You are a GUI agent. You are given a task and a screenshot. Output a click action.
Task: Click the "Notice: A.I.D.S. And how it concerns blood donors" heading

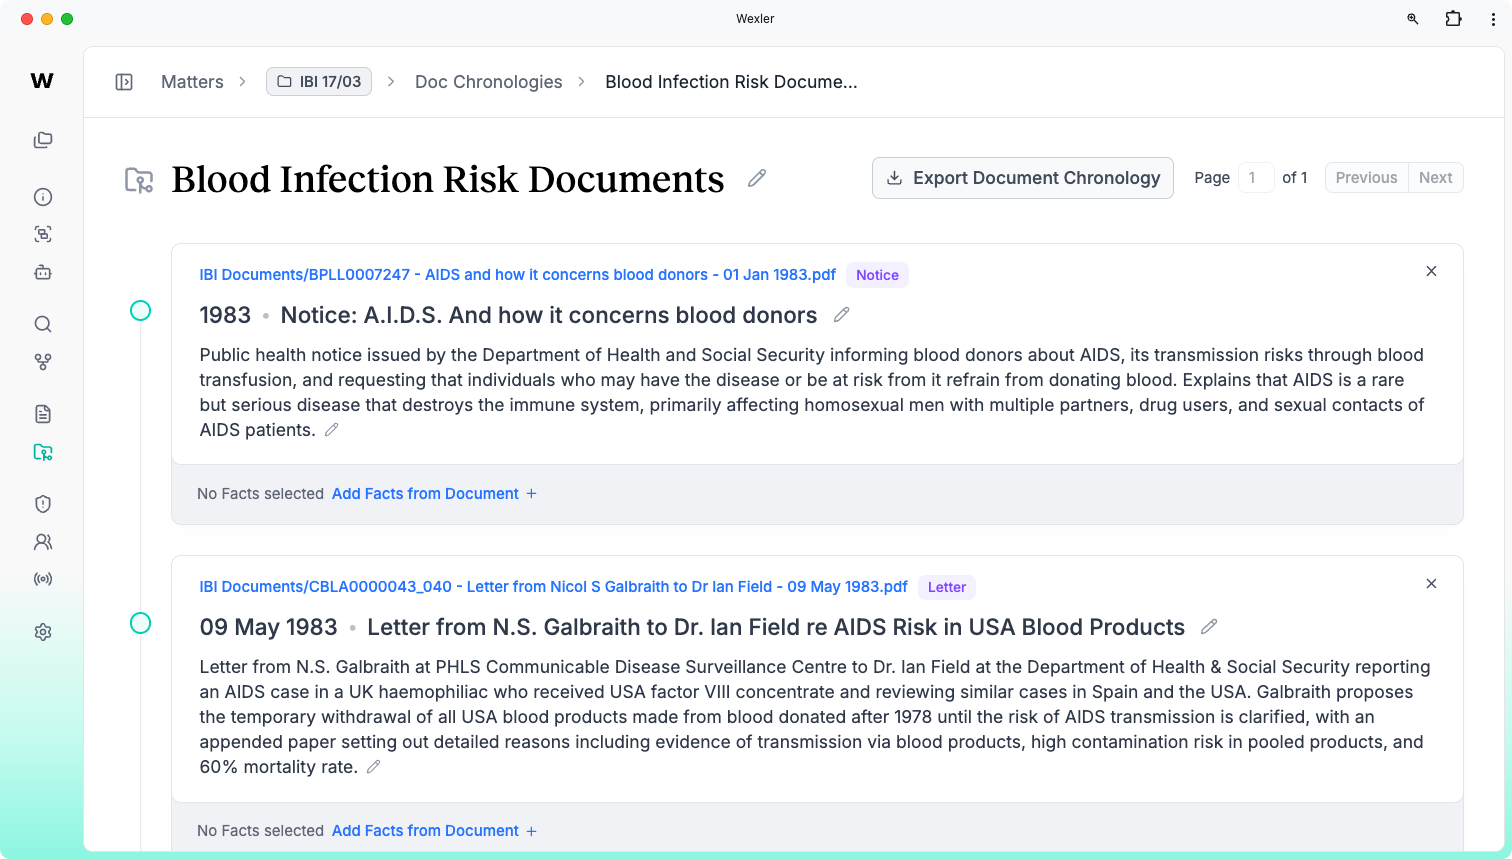pyautogui.click(x=549, y=315)
